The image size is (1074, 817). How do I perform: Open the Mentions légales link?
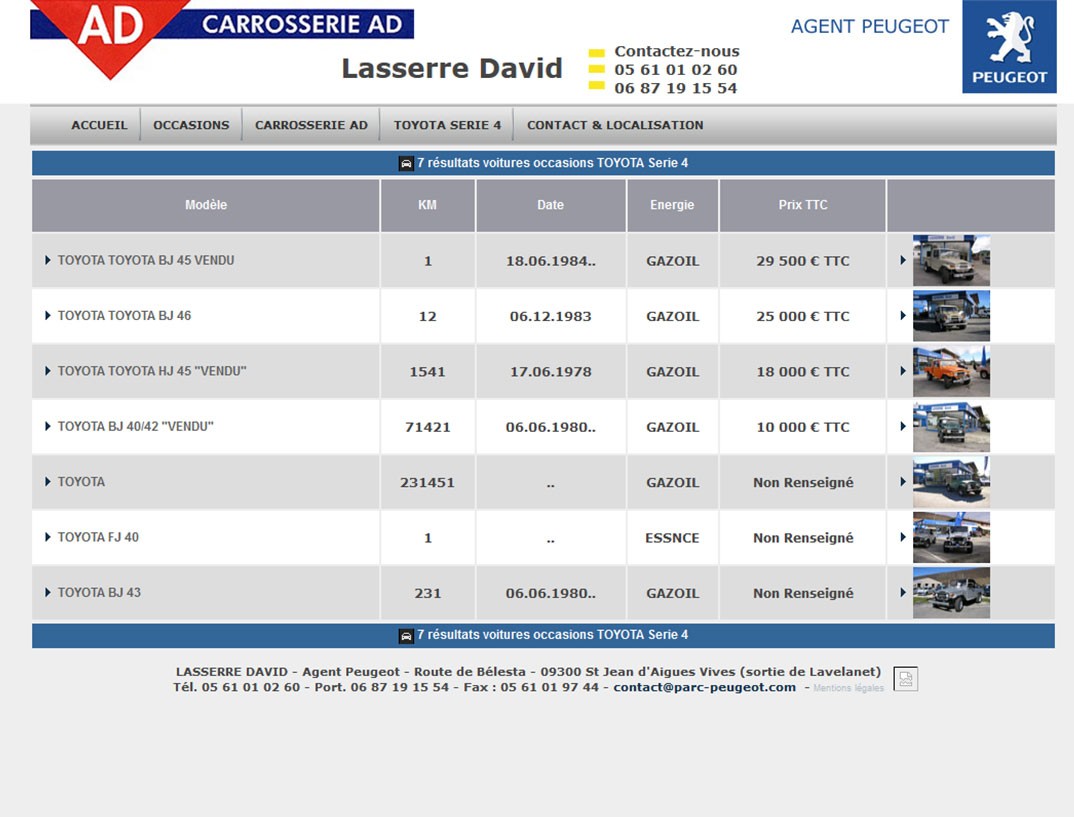click(x=848, y=689)
